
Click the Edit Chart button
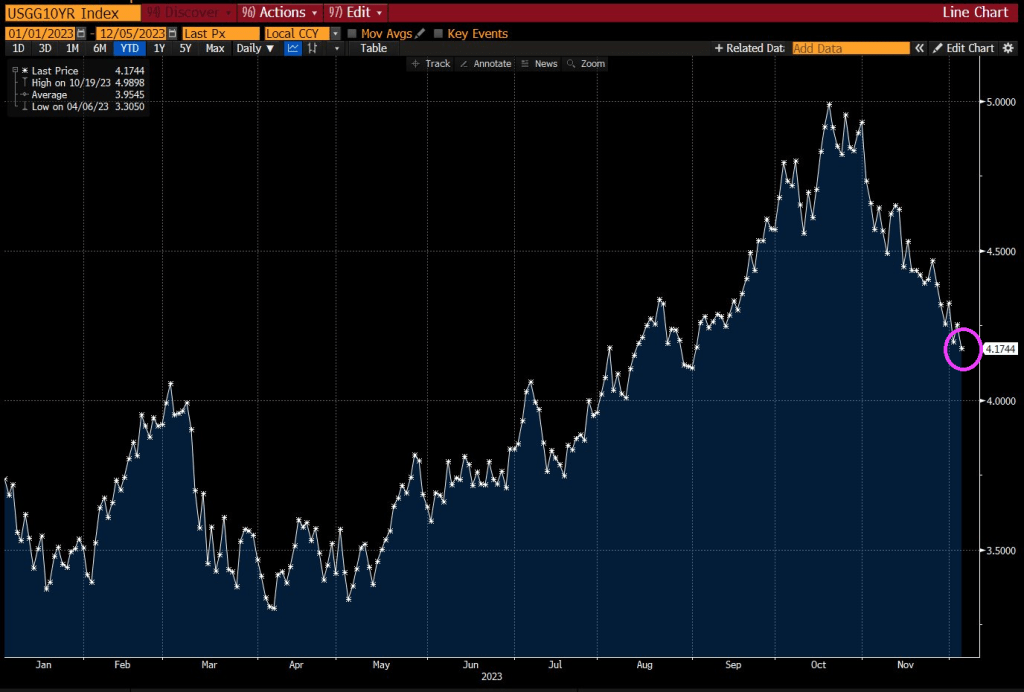tap(964, 48)
